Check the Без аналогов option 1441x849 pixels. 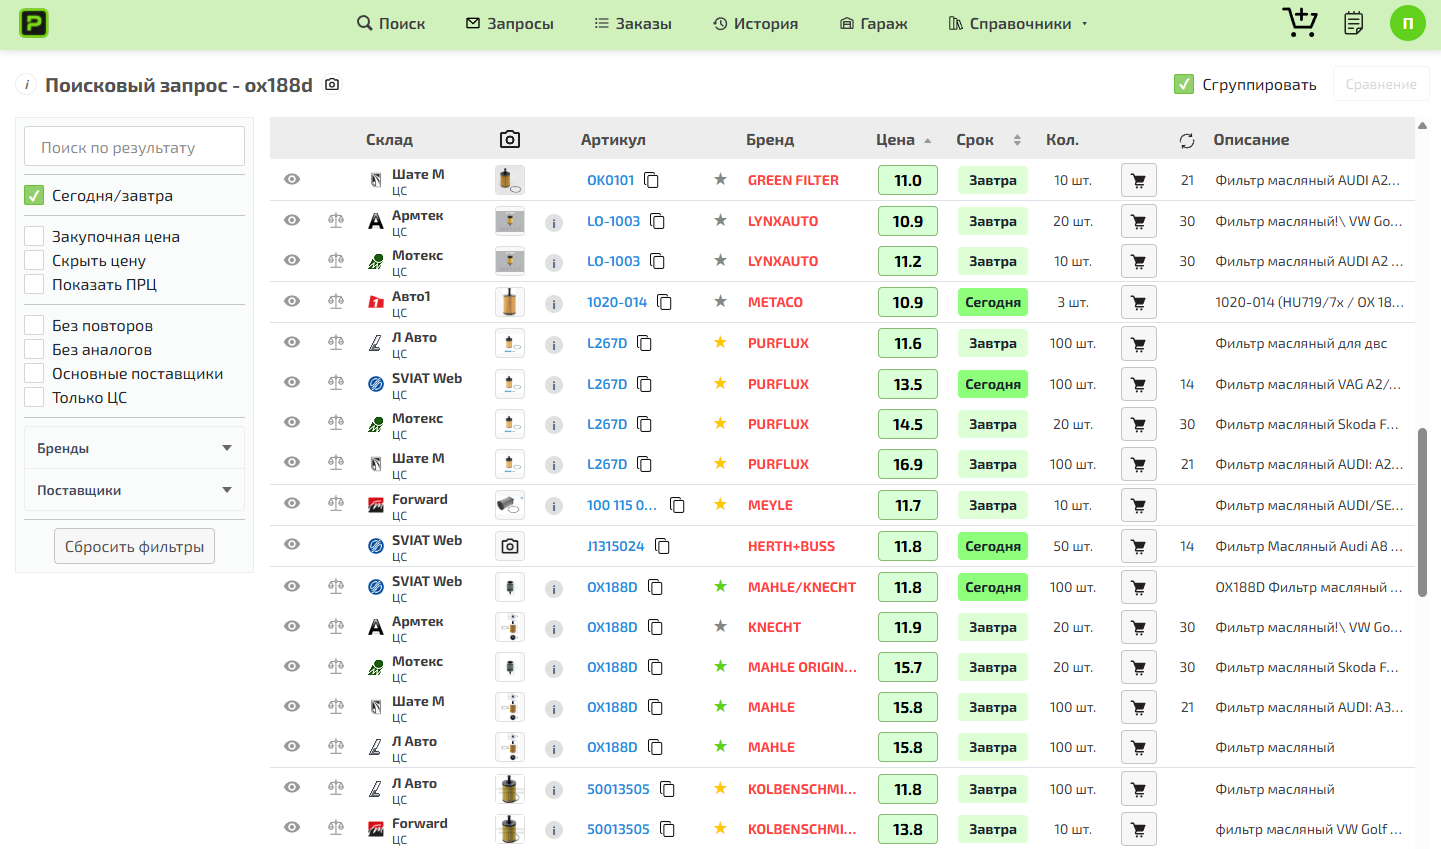[x=34, y=349]
